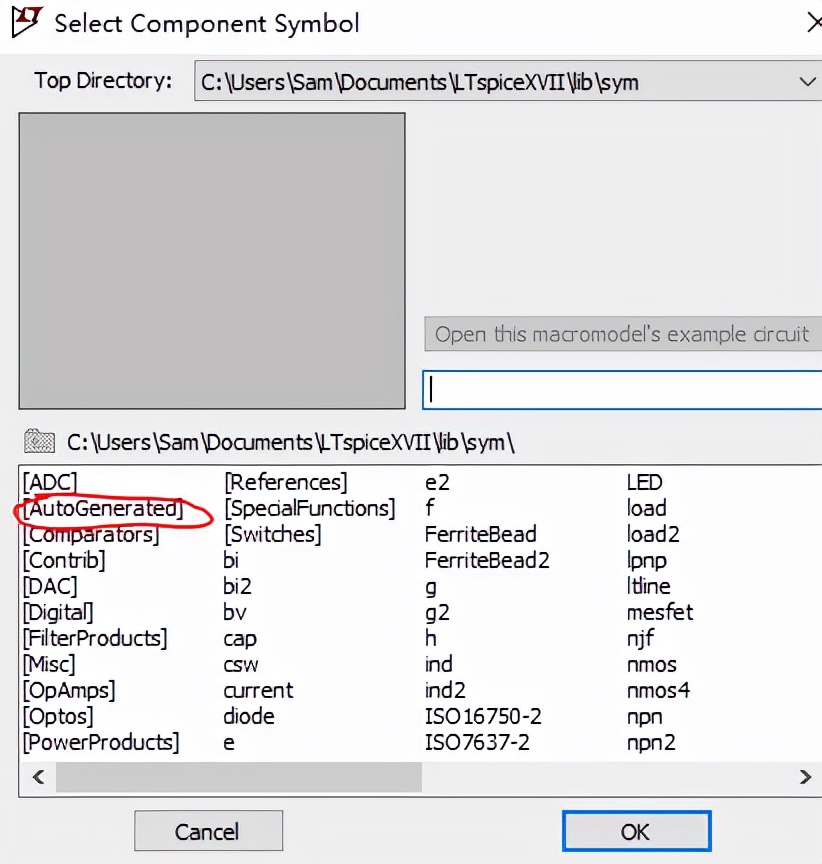Select the g2 symbol

[x=437, y=613]
